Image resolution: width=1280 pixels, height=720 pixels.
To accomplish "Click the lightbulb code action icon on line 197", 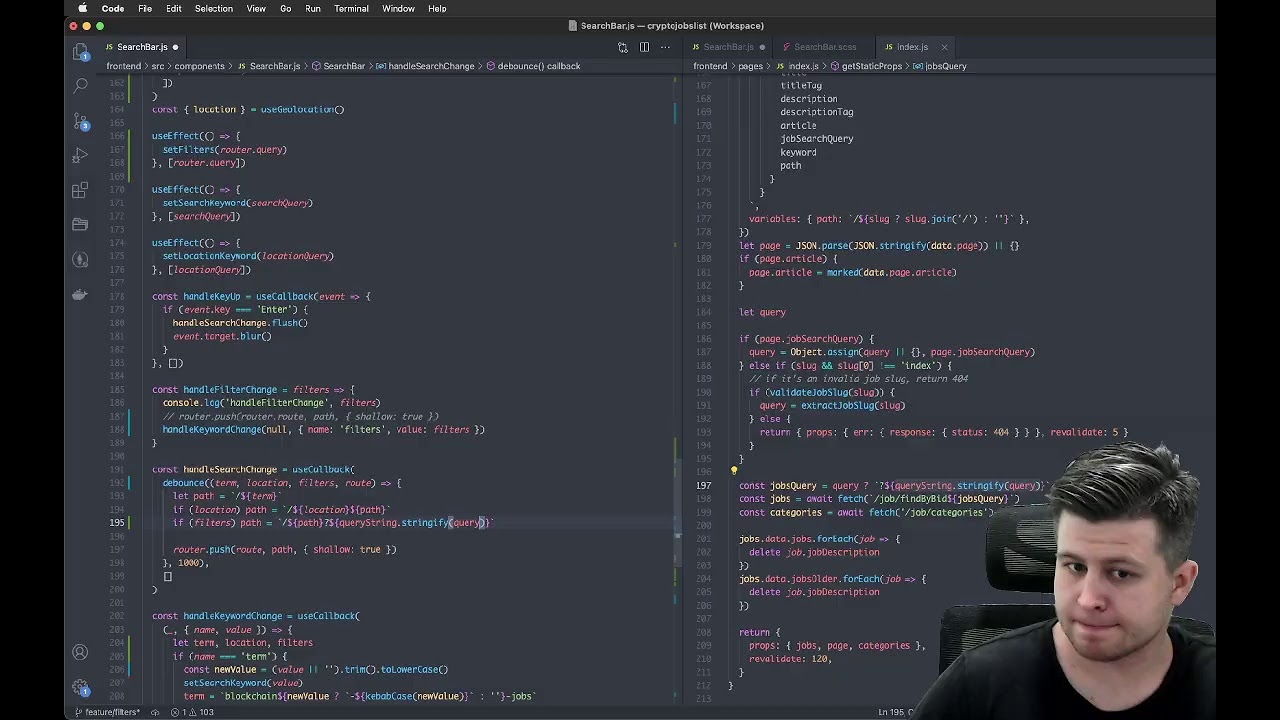I will pos(734,472).
